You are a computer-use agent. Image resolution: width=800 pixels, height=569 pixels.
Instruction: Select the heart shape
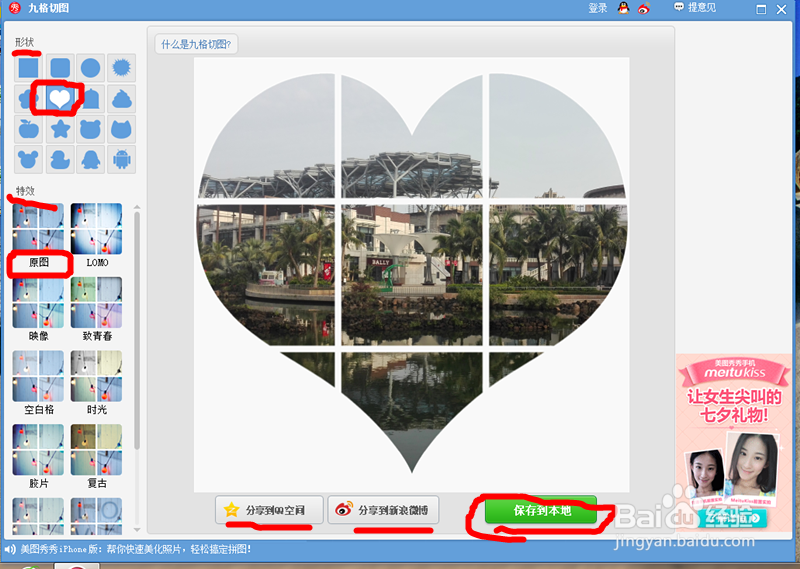(x=60, y=98)
